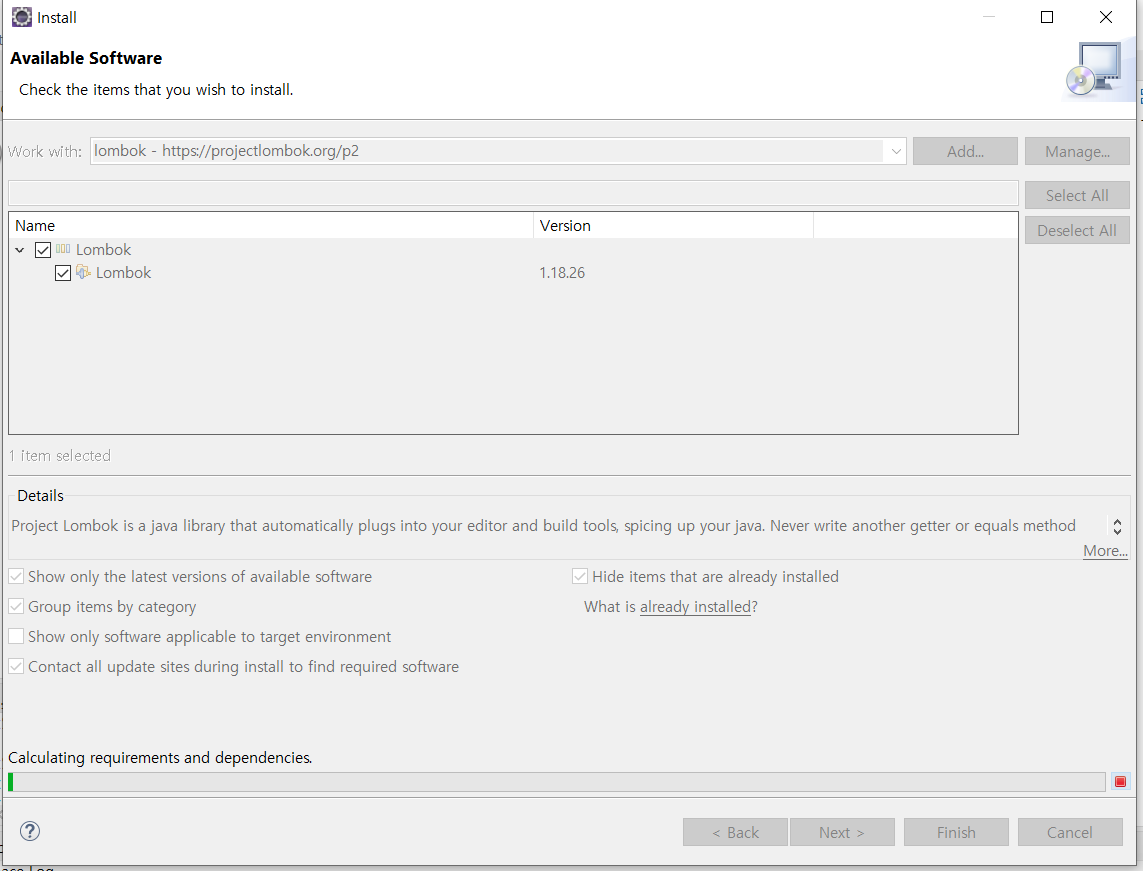Sort by the Version column header
1143x871 pixels.
[674, 226]
